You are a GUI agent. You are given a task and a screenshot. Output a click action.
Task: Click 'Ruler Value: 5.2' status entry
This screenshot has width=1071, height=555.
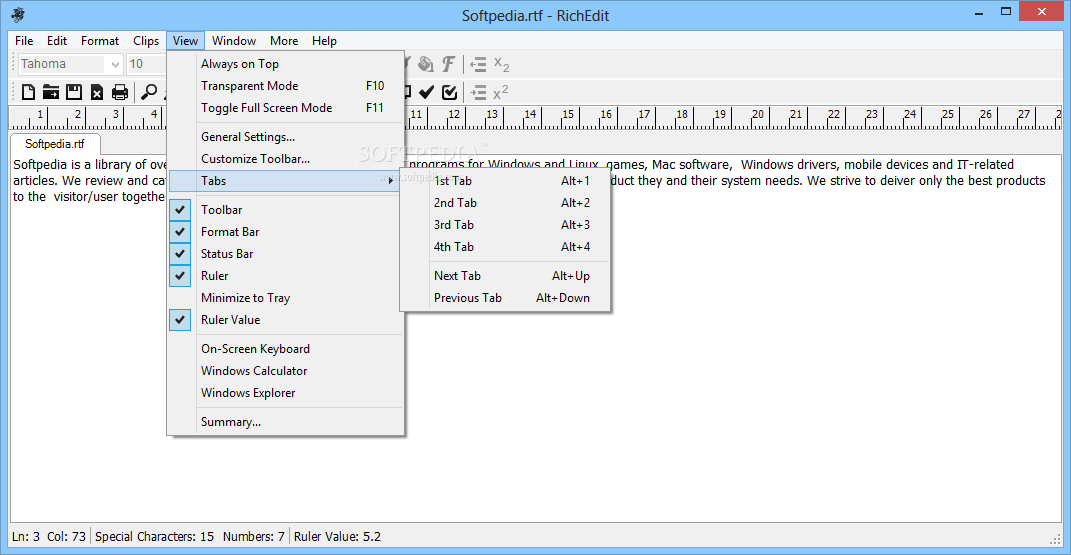[337, 537]
